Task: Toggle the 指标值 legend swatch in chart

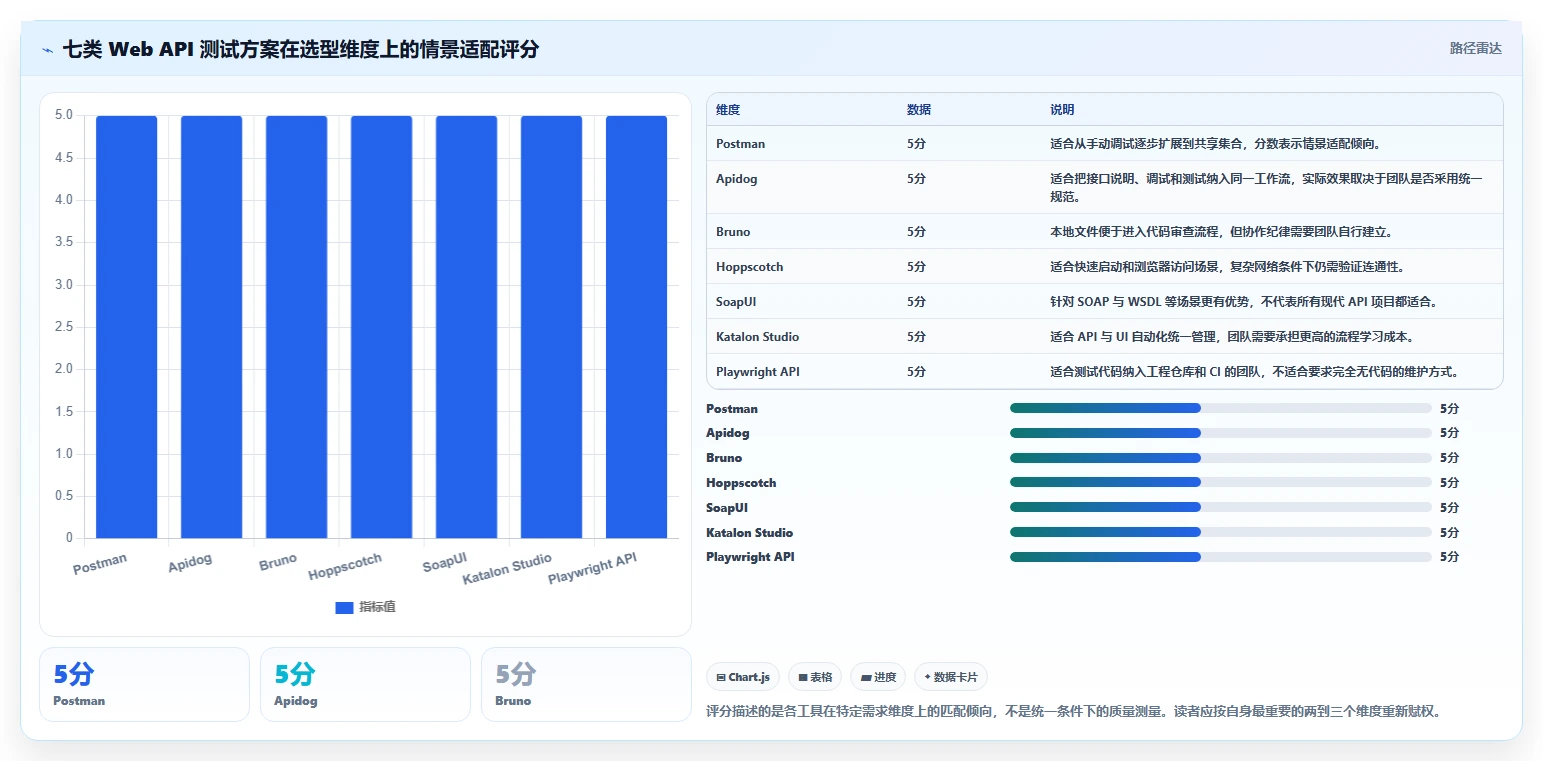Action: coord(344,607)
